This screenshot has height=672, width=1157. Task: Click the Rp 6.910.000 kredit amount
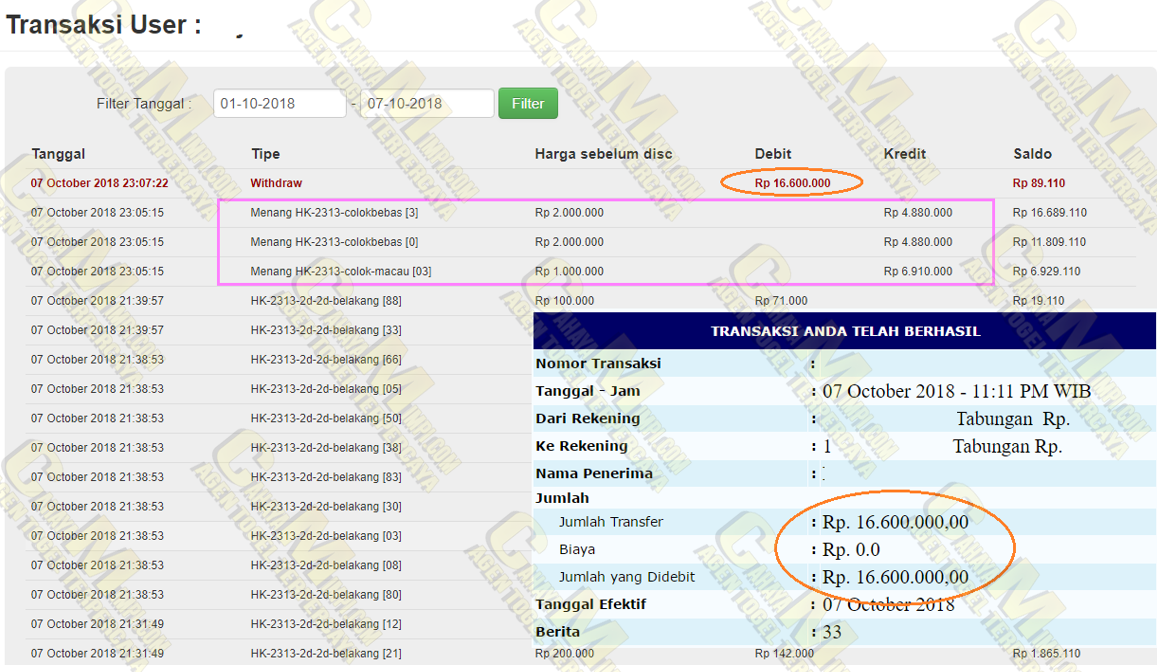pyautogui.click(x=917, y=271)
